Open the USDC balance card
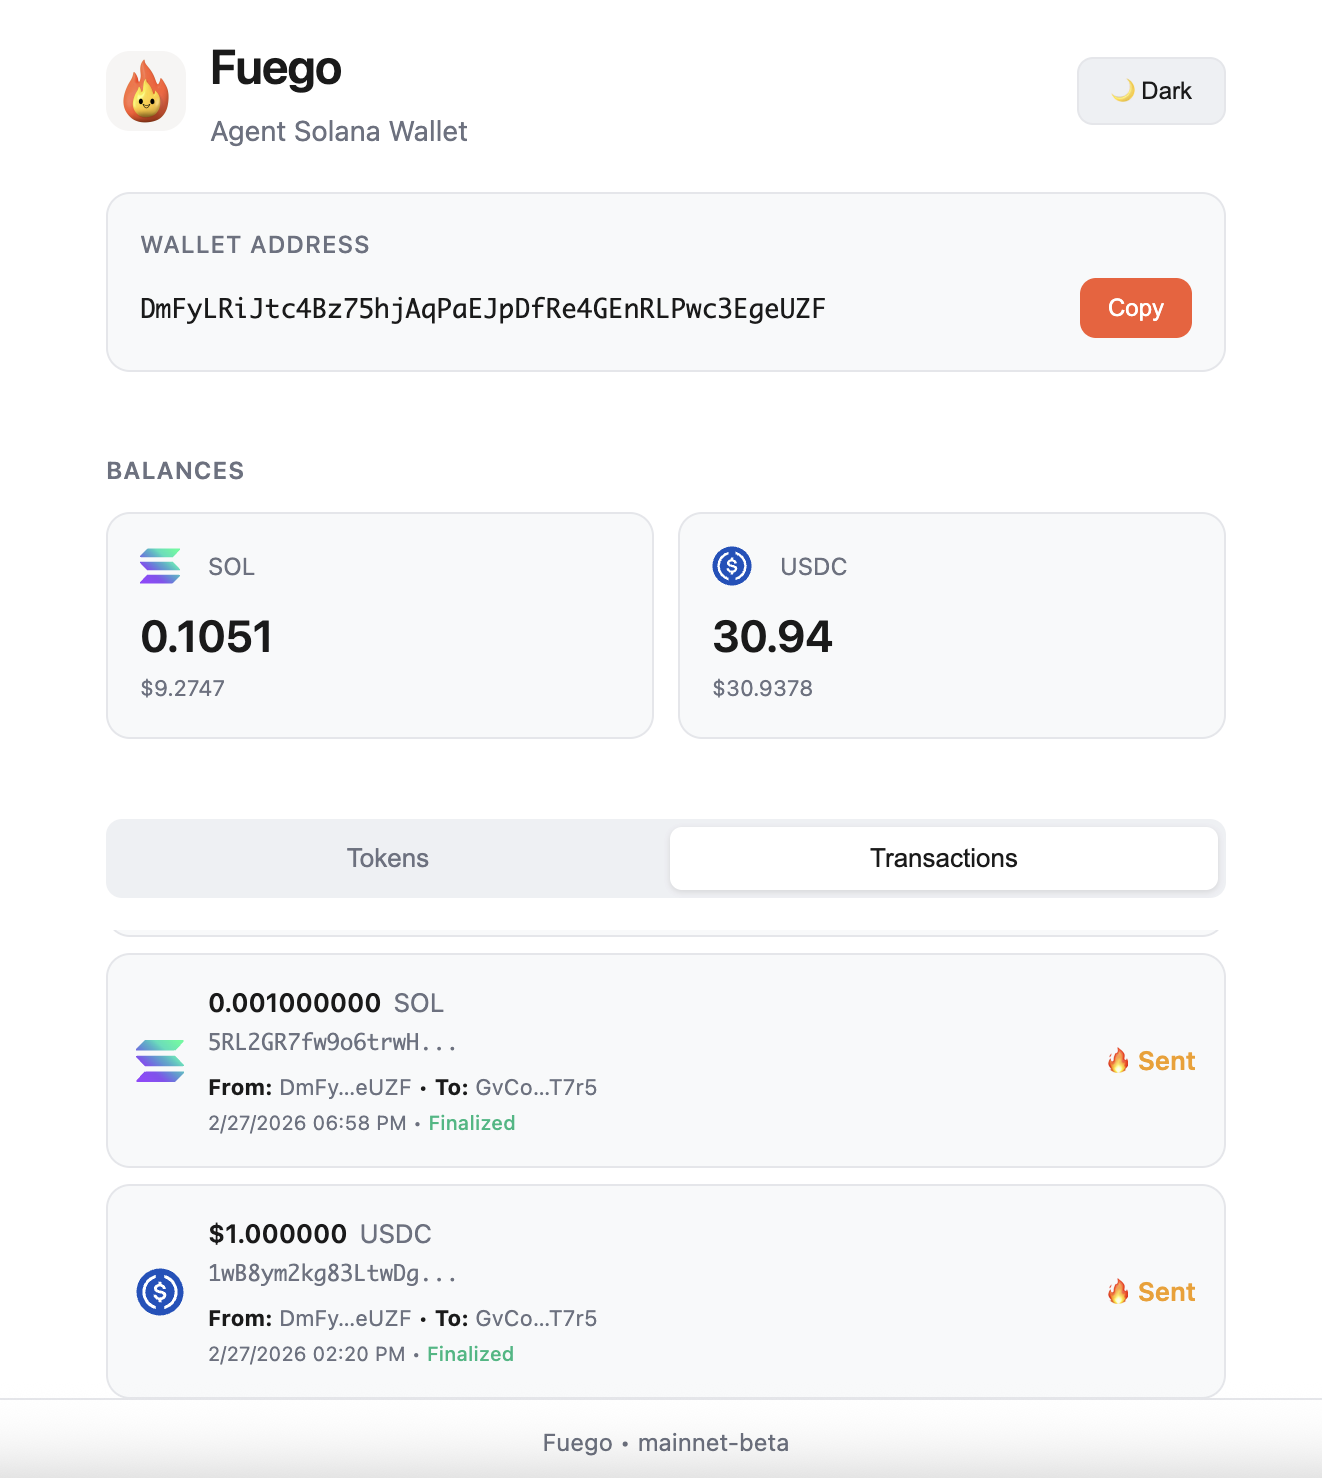The image size is (1322, 1478). (x=951, y=626)
